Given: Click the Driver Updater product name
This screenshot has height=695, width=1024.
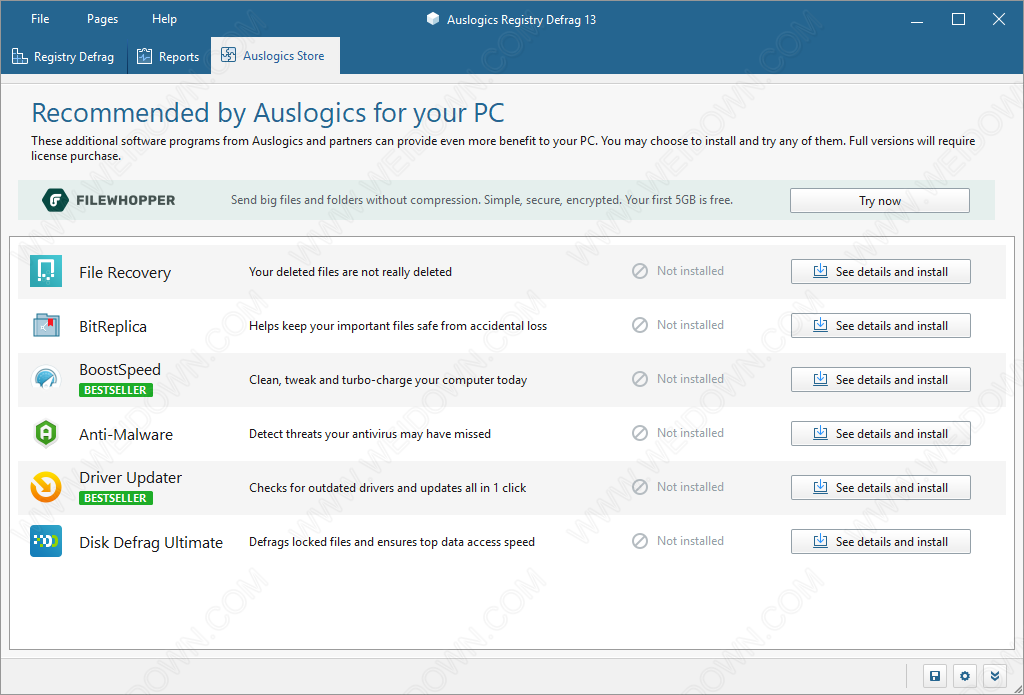Looking at the screenshot, I should tap(131, 477).
